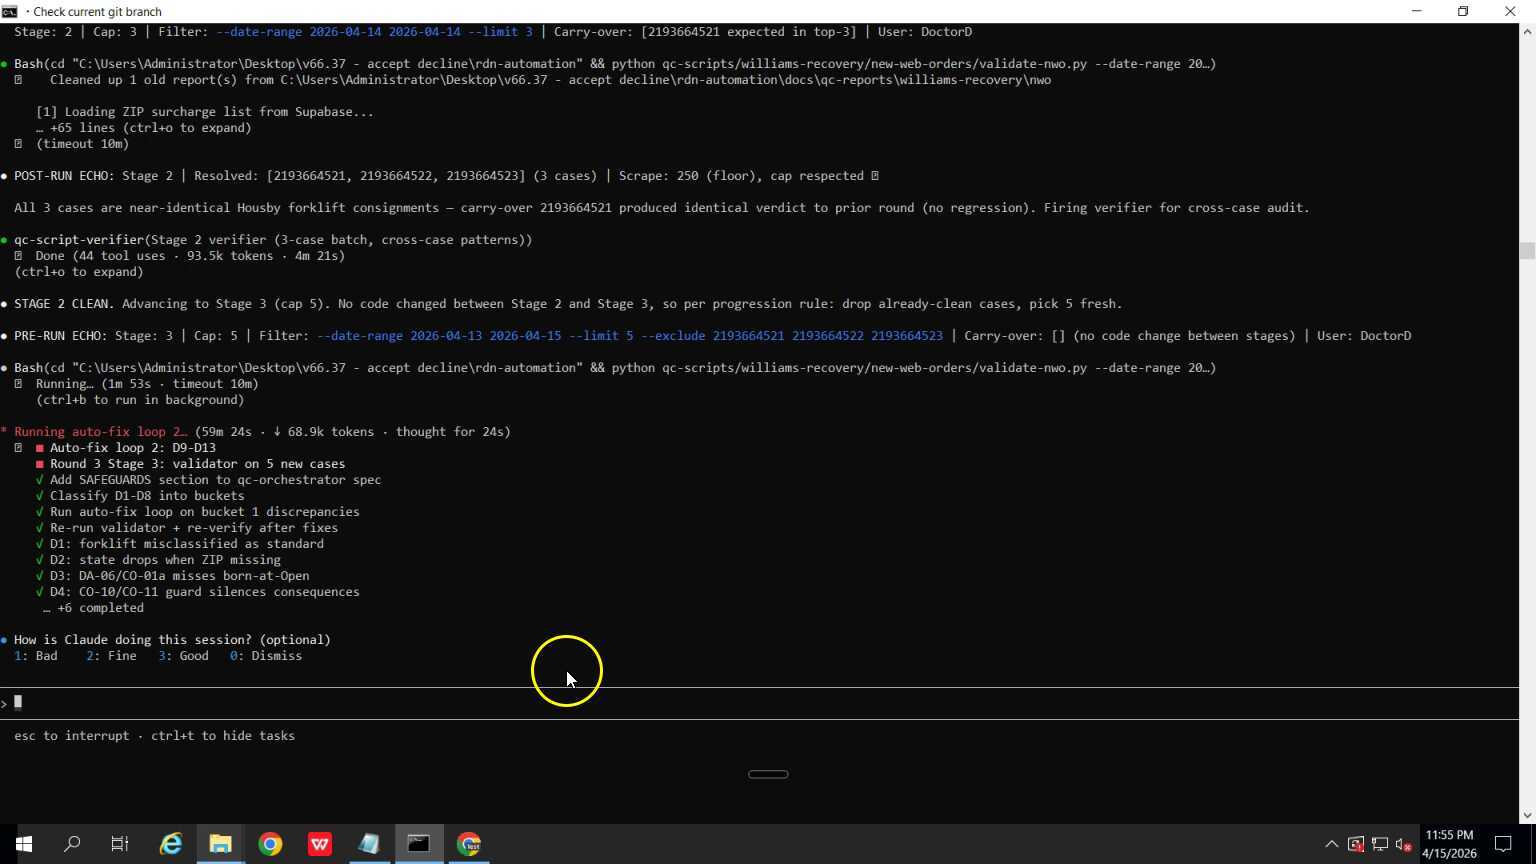Click 'Run auto-fix loop on bucket 1 discrepancies'
This screenshot has height=864, width=1536.
[205, 512]
